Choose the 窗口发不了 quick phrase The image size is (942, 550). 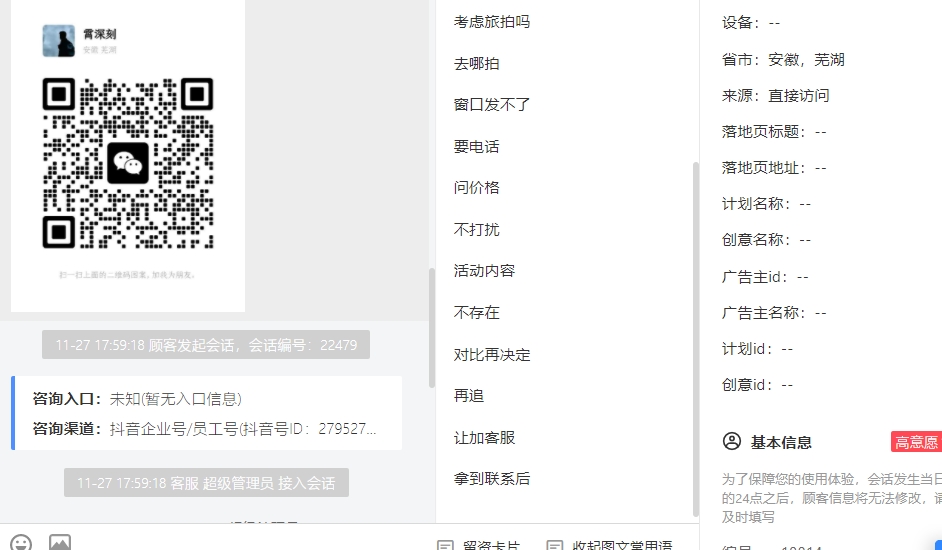[x=491, y=105]
